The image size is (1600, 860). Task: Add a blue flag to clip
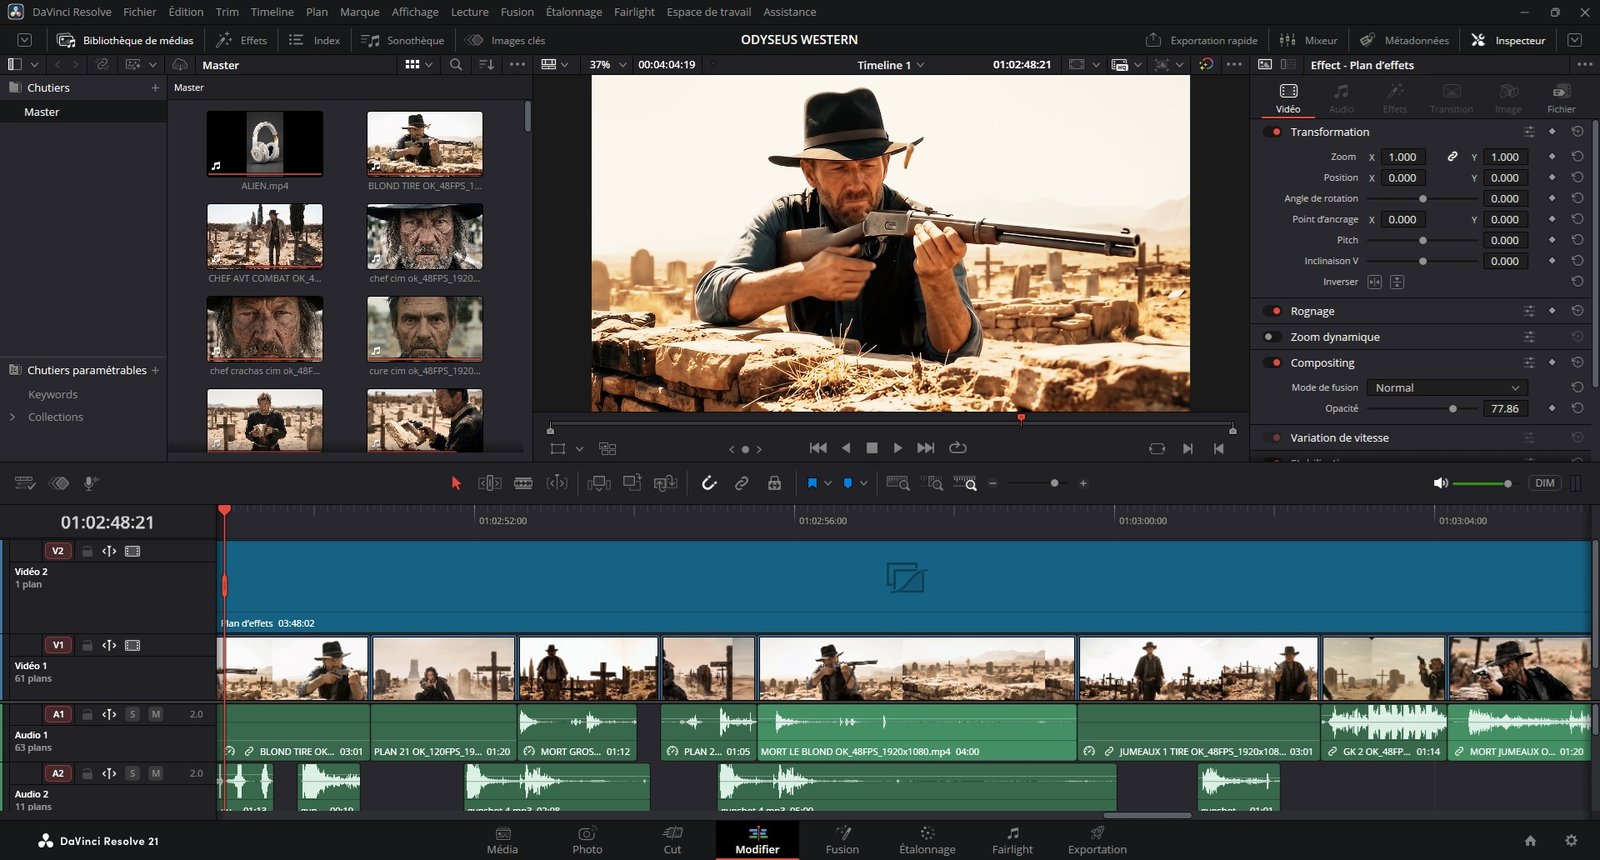pyautogui.click(x=812, y=483)
